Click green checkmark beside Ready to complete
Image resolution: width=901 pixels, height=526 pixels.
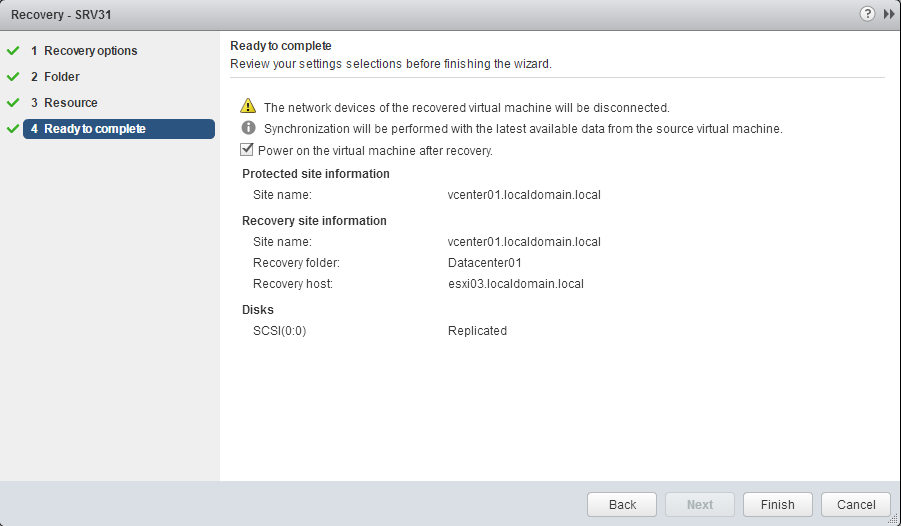13,129
